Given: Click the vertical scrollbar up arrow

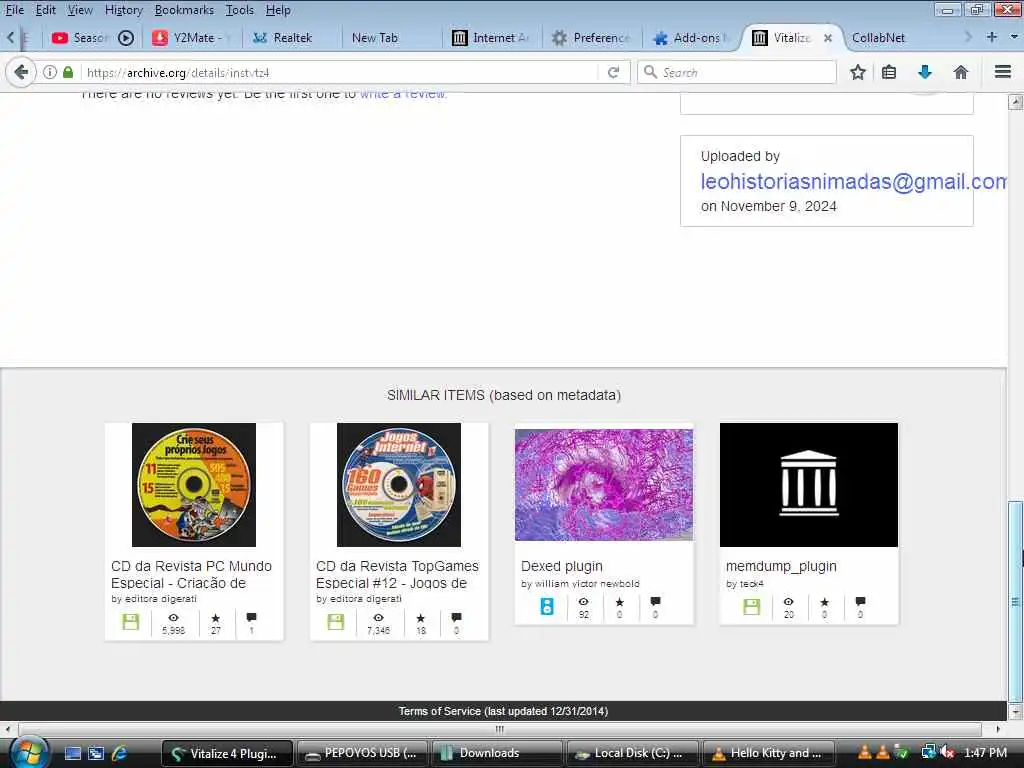Looking at the screenshot, I should pyautogui.click(x=1015, y=102).
